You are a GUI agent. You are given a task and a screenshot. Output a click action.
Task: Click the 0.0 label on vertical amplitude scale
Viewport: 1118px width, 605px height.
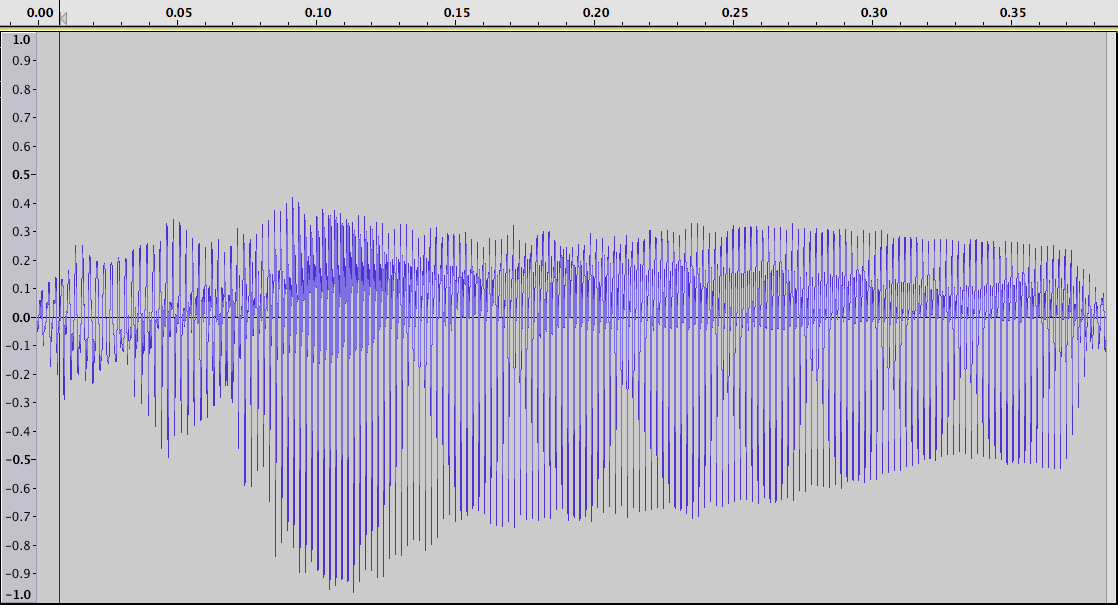[x=21, y=317]
